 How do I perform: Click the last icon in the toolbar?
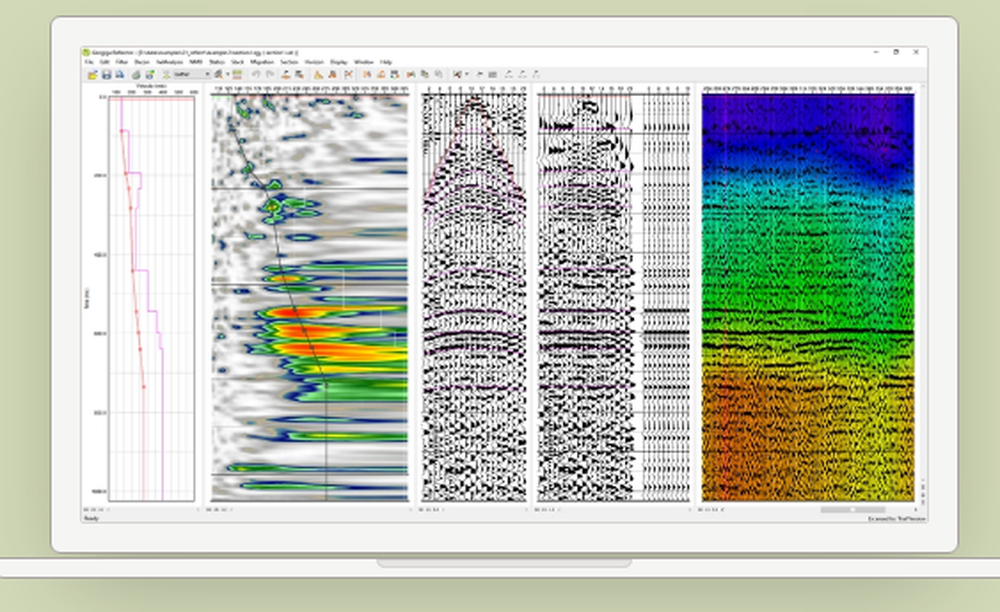(536, 75)
